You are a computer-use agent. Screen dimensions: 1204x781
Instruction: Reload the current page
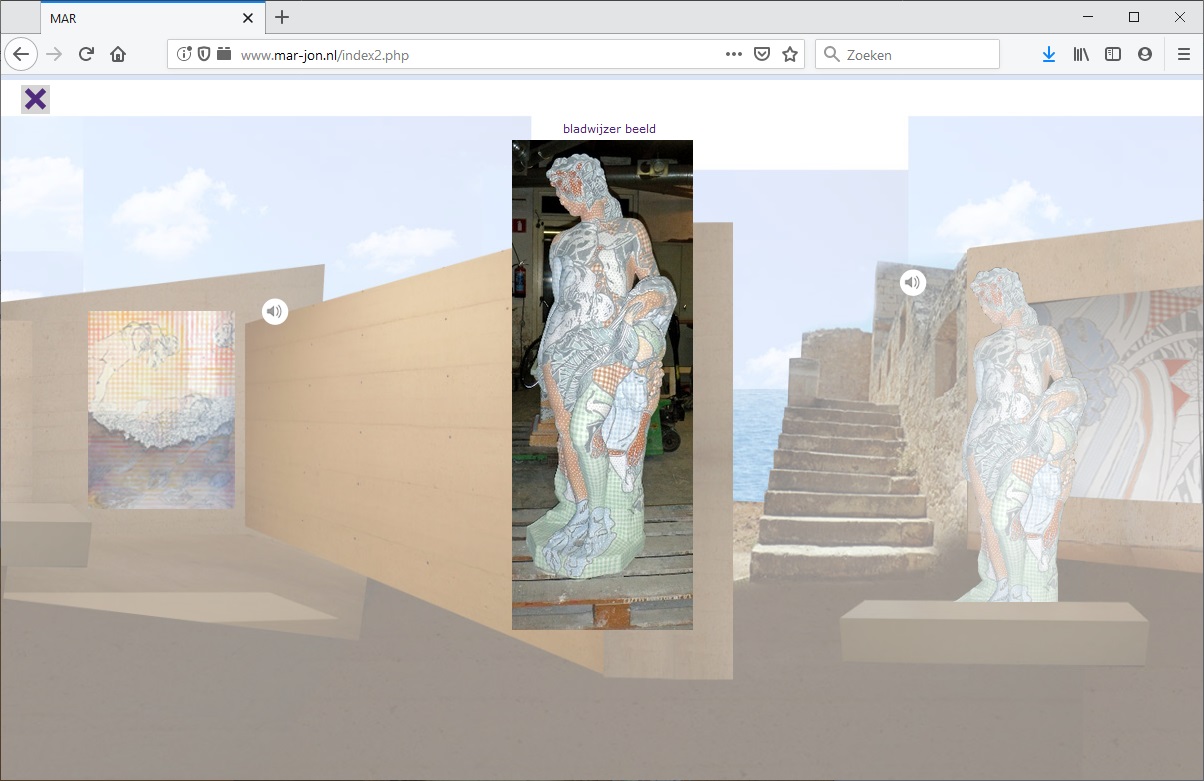86,55
